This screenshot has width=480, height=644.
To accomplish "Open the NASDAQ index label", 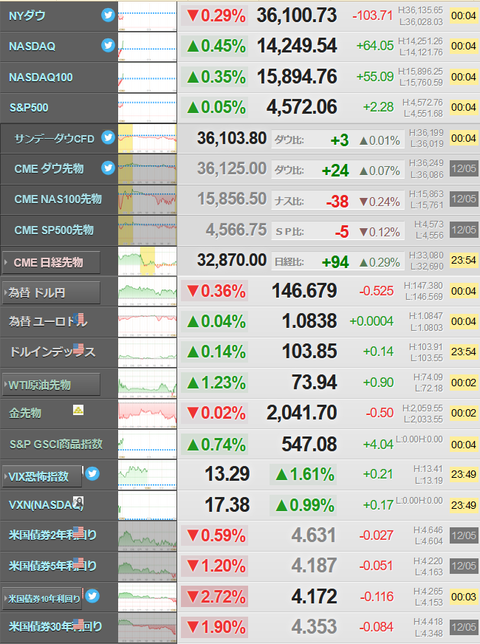I will pos(32,46).
